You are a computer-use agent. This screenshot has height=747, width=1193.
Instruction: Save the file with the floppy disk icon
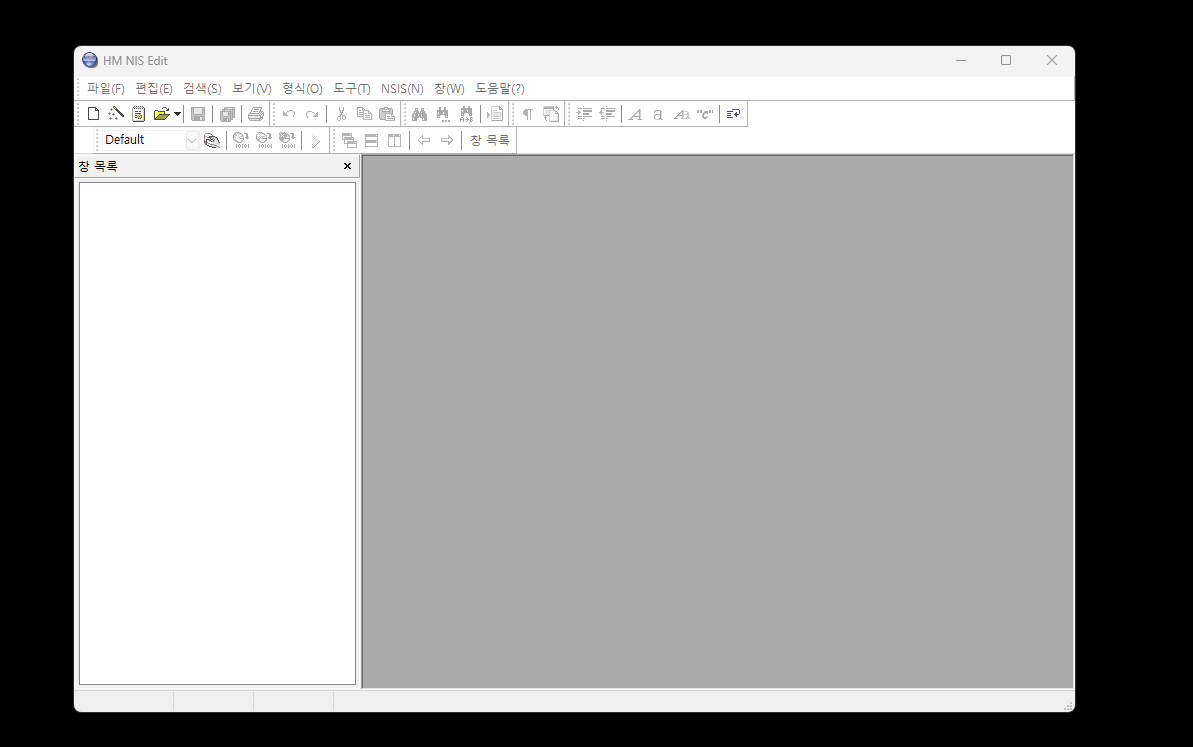198,114
